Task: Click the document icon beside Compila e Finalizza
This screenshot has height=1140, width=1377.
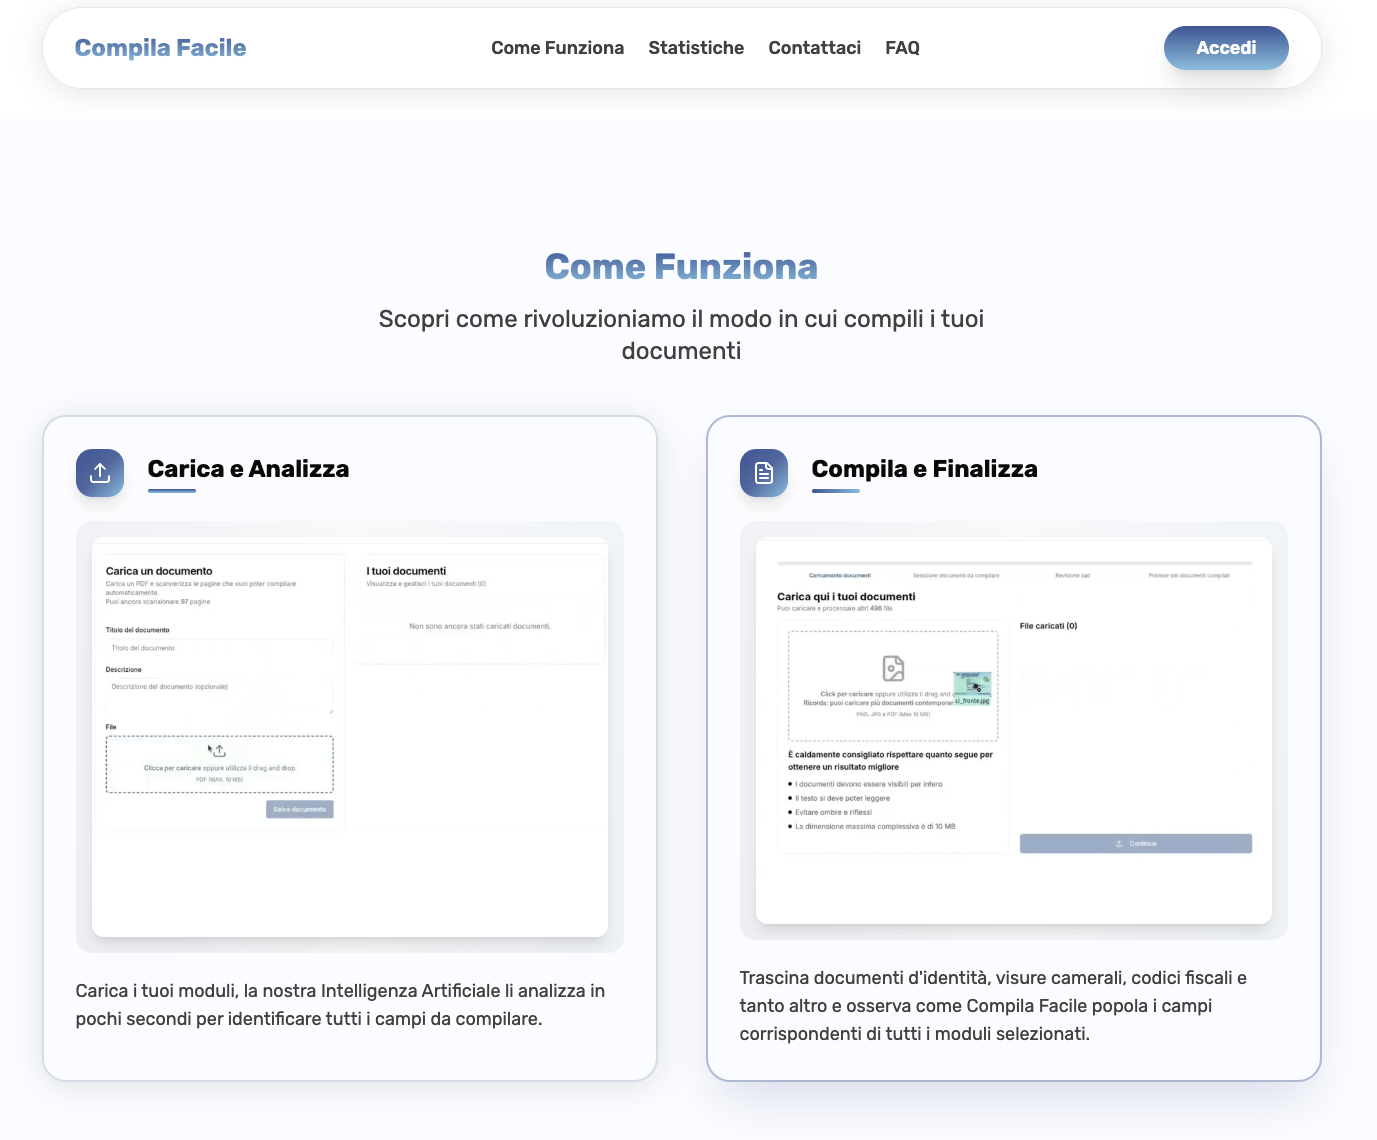Action: click(764, 473)
